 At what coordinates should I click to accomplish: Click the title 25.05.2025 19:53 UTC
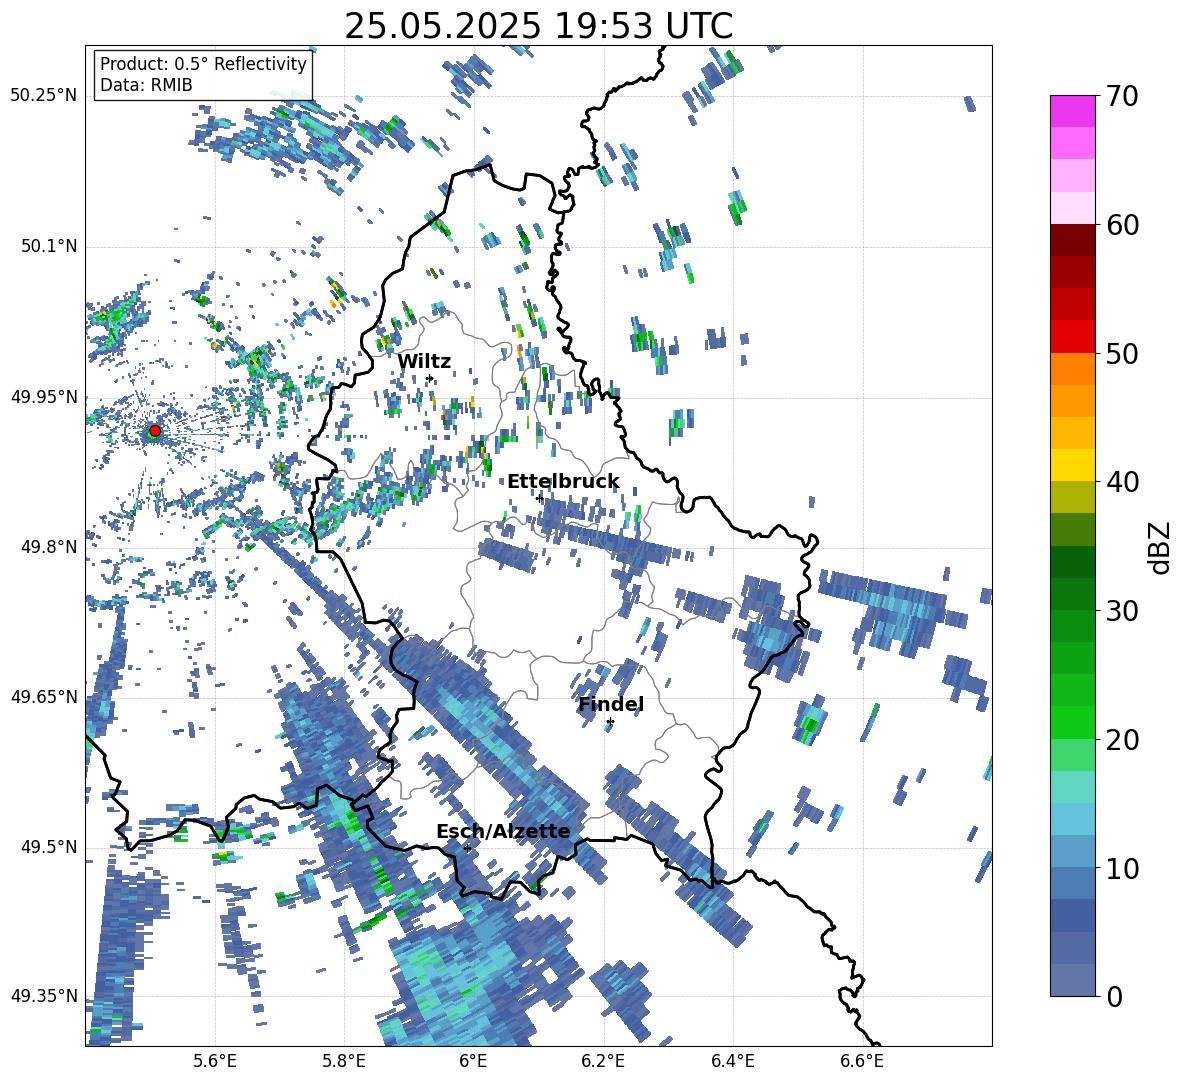pyautogui.click(x=538, y=26)
